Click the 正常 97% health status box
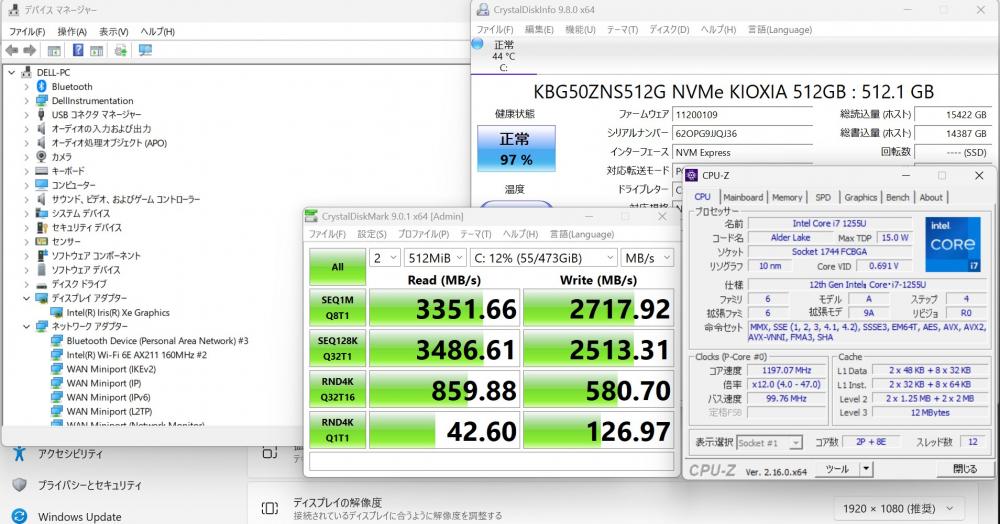The image size is (1000, 524). [516, 149]
